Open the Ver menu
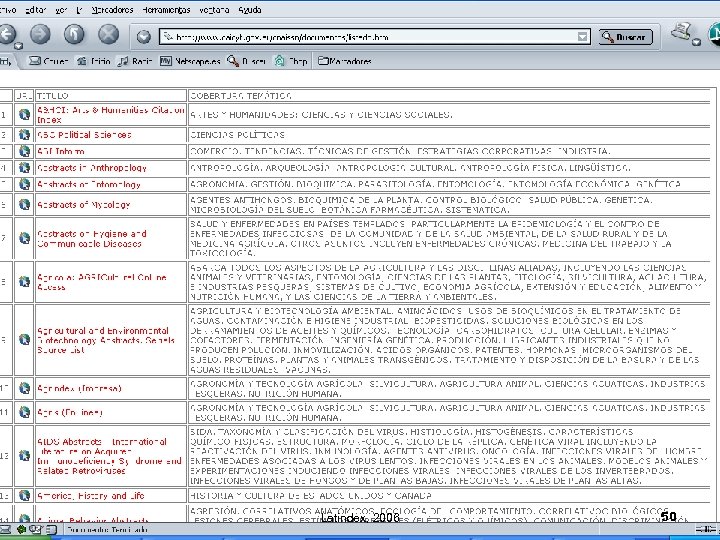 coord(61,10)
